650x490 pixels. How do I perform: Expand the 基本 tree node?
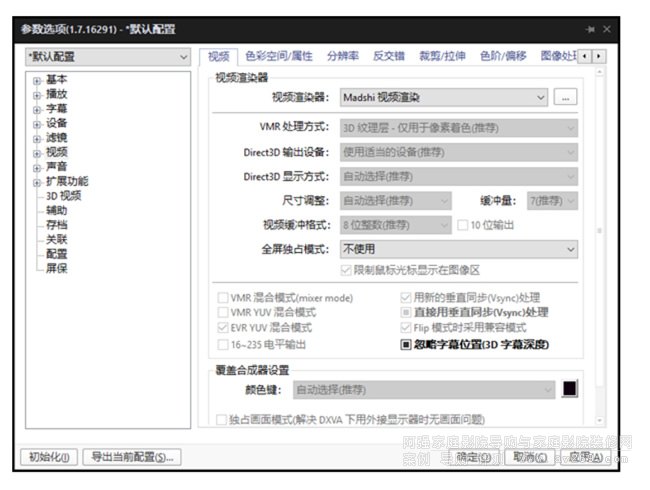(37, 80)
